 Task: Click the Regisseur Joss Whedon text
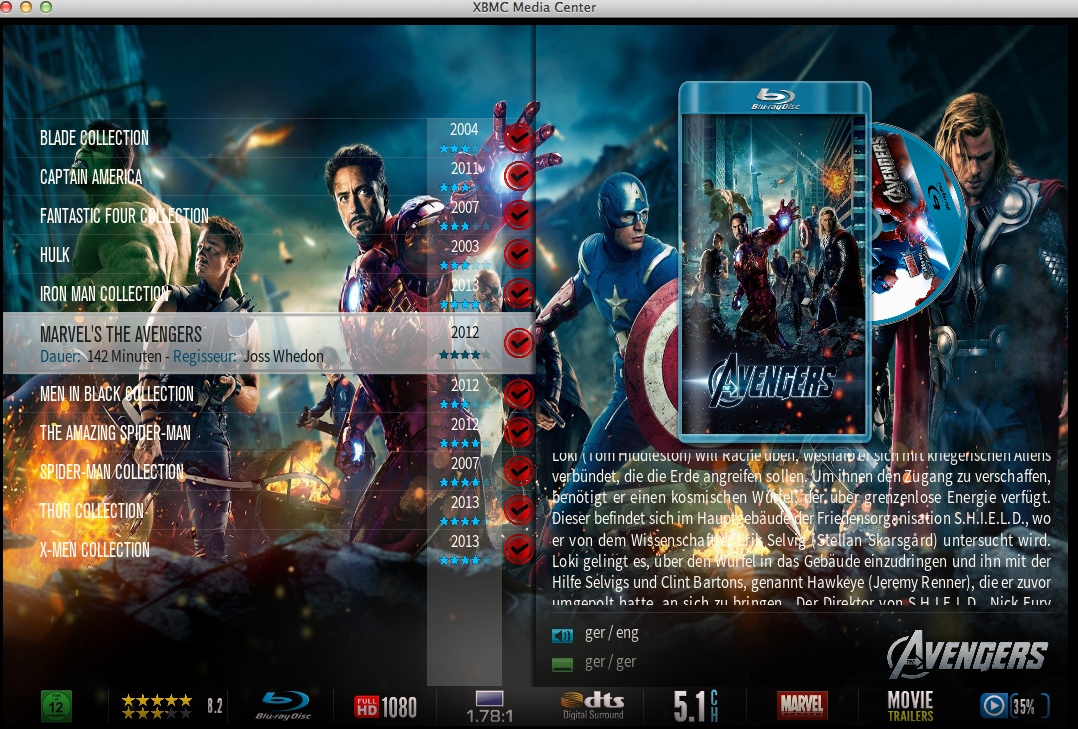248,356
